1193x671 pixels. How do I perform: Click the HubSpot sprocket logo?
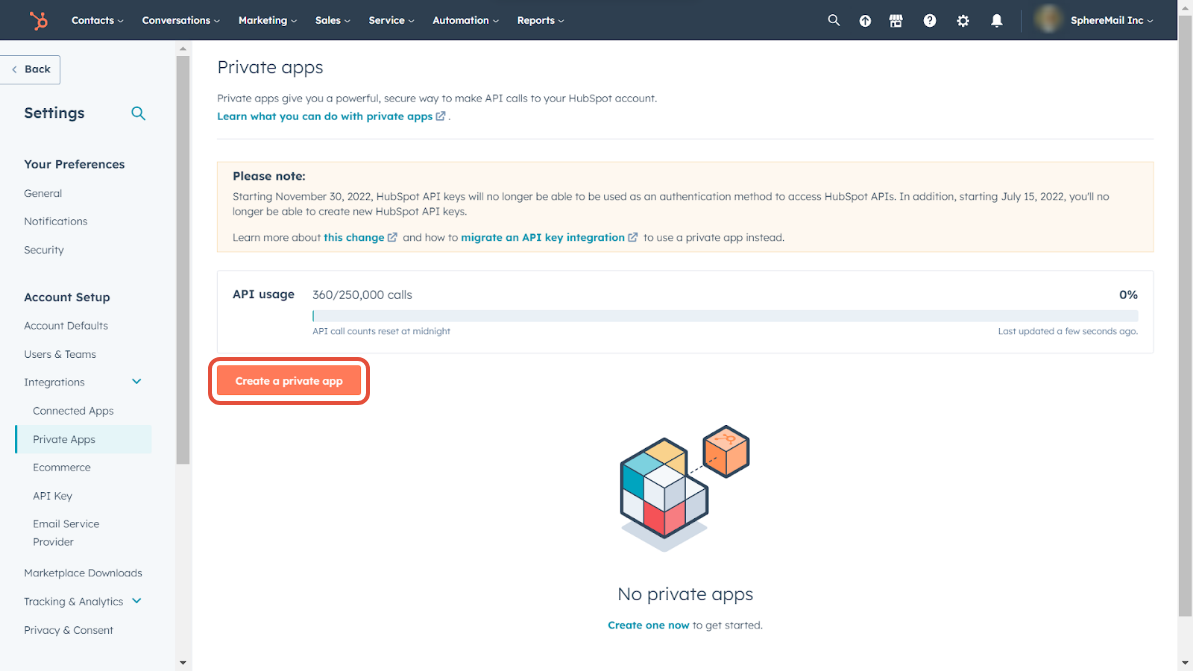(x=38, y=21)
